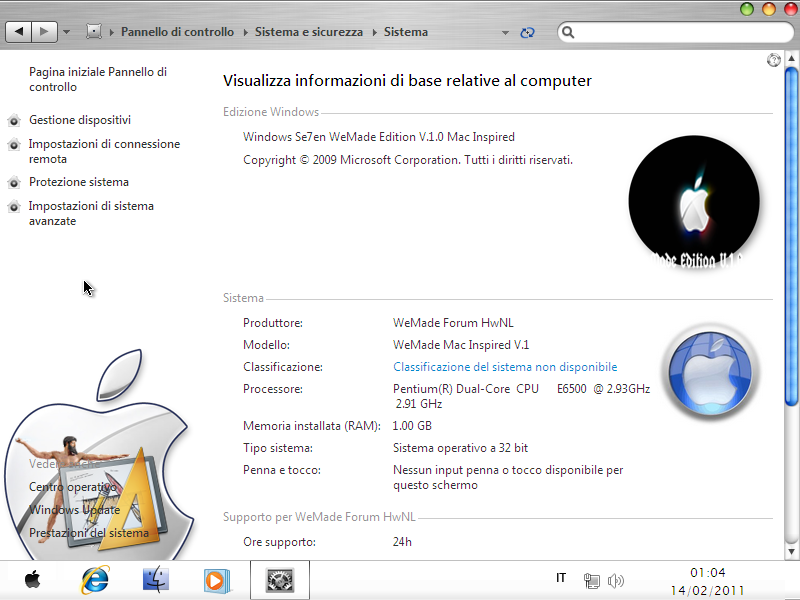
Task: Open Centro operativo link
Action: 72,487
